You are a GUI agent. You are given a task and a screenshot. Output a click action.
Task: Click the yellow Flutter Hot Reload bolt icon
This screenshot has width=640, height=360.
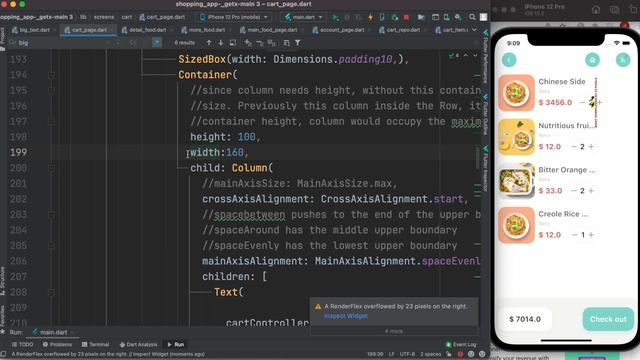(370, 17)
